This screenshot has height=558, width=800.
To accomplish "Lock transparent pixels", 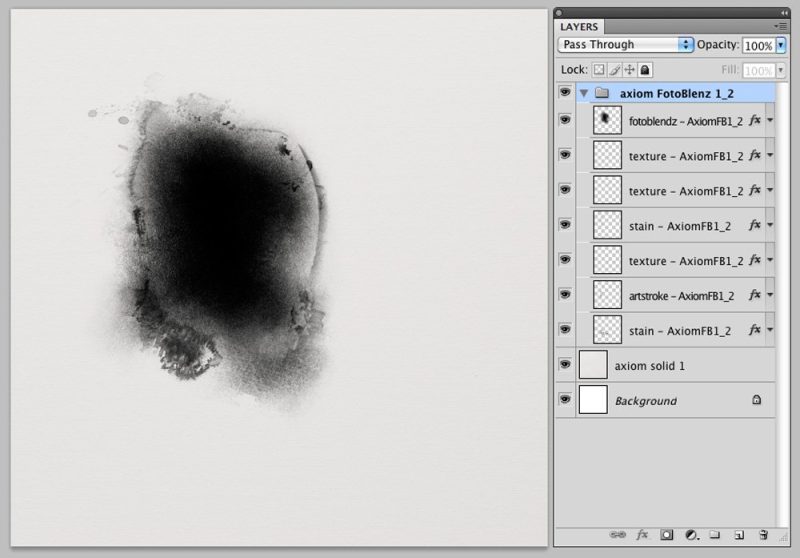I will click(599, 70).
